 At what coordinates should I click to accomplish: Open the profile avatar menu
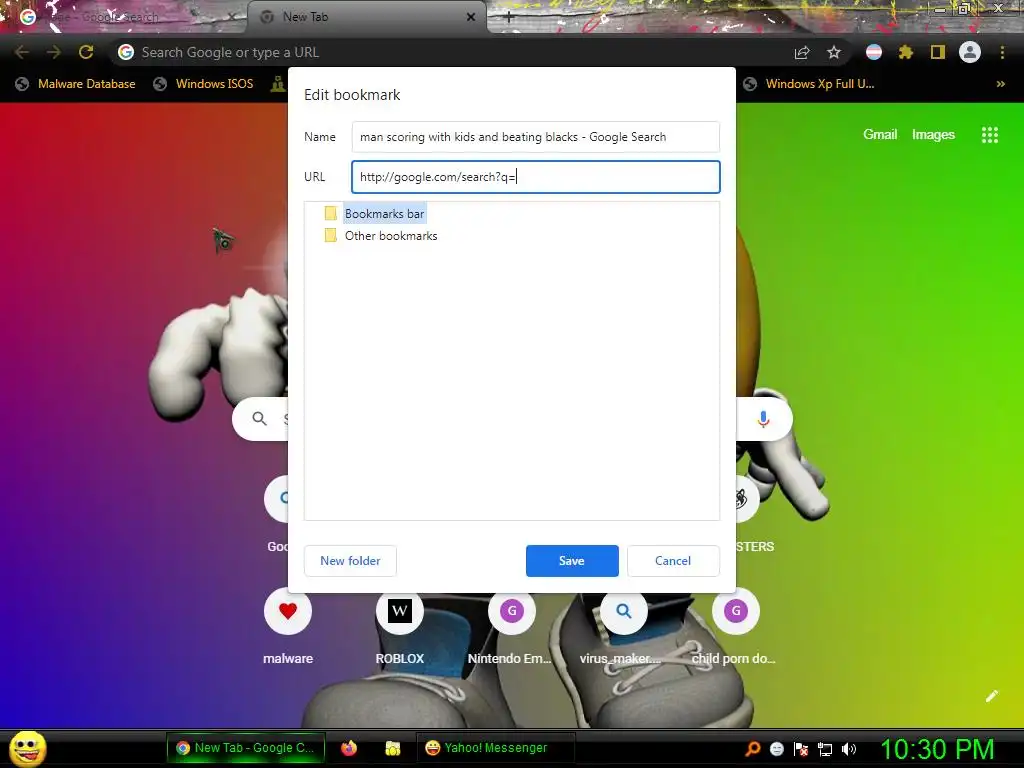coord(970,52)
